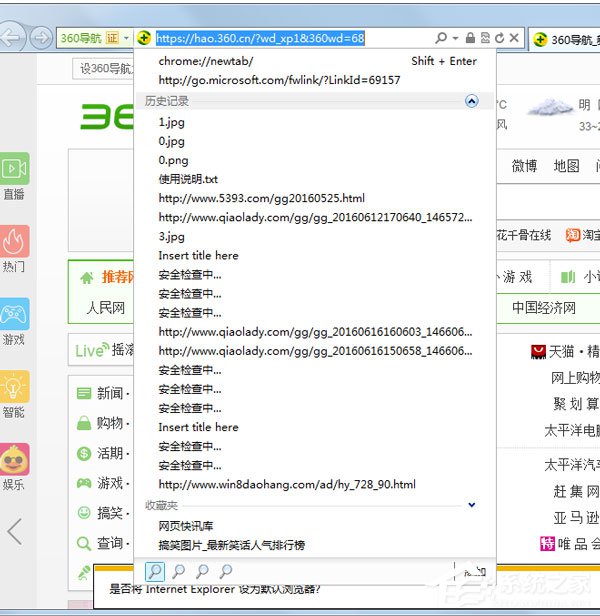Click the 证 certificate badge beside 360导航
The height and width of the screenshot is (616, 600).
[112, 38]
